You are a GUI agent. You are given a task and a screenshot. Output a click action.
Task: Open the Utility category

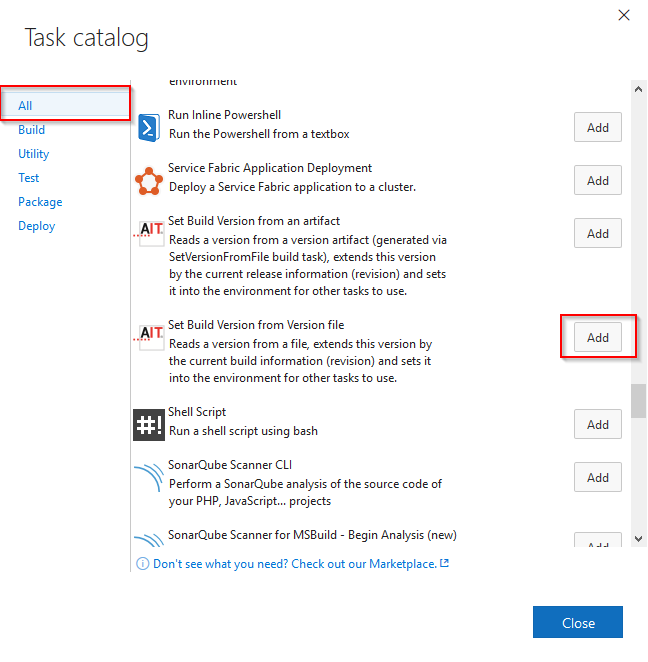pyautogui.click(x=33, y=154)
